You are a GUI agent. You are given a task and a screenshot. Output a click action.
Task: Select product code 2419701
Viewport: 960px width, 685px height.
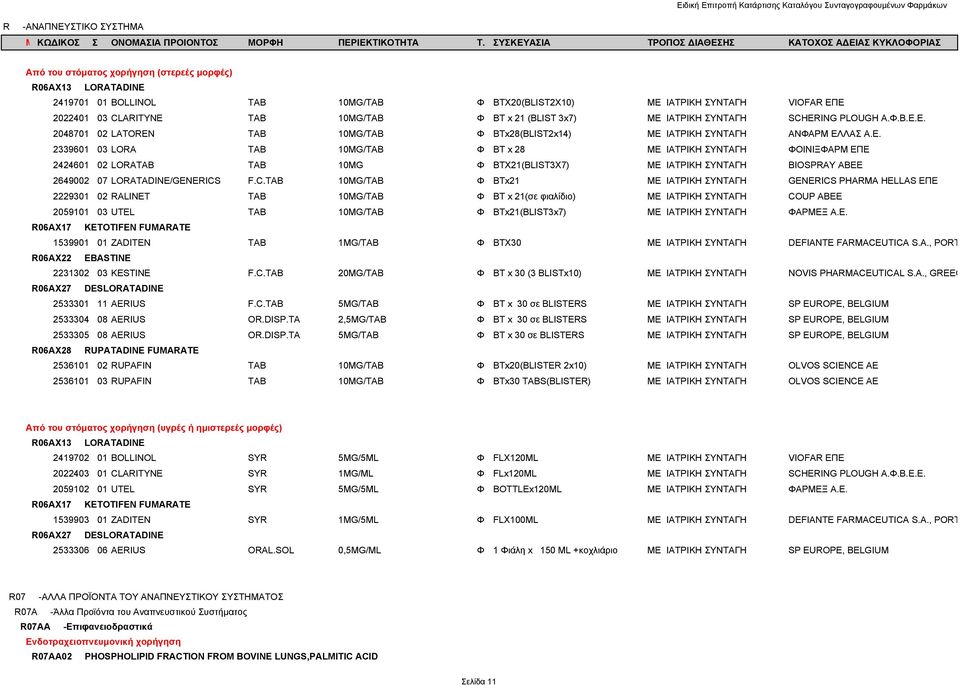click(71, 103)
